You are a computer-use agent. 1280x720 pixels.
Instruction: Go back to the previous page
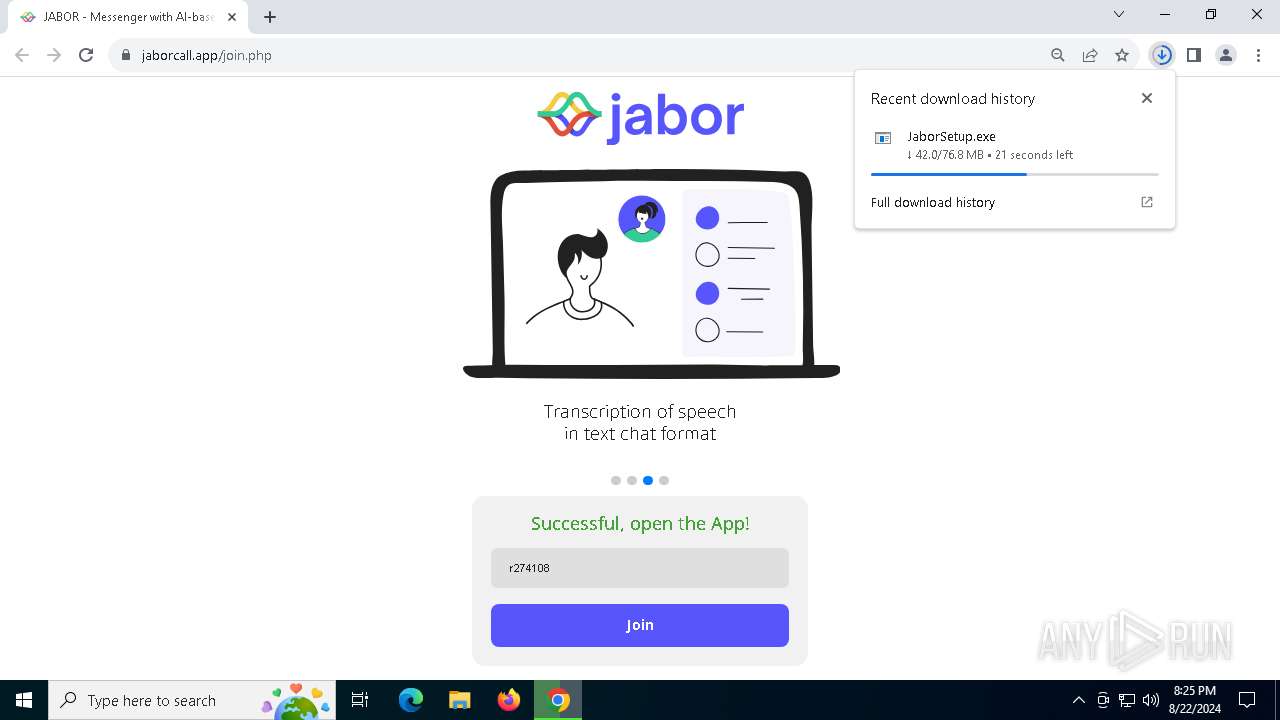pyautogui.click(x=22, y=55)
